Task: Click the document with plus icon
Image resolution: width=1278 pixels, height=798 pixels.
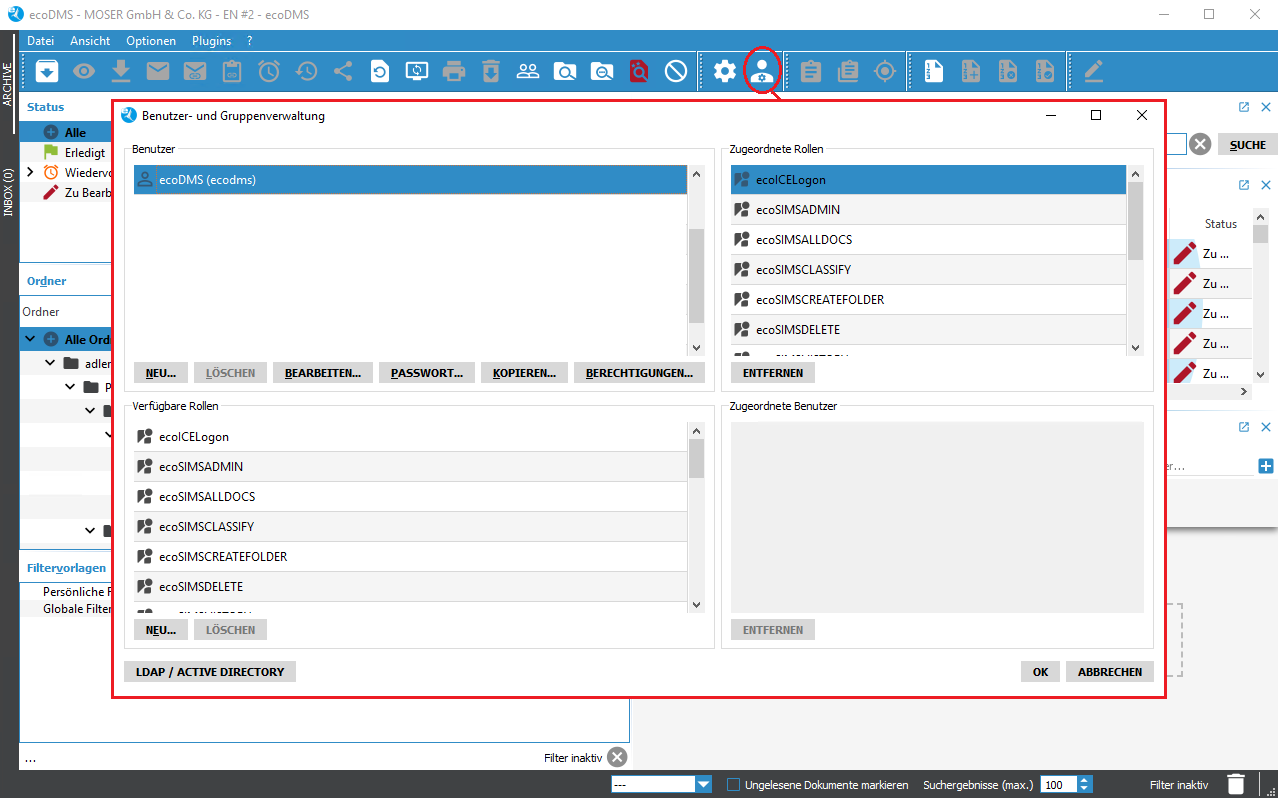Action: (x=971, y=71)
